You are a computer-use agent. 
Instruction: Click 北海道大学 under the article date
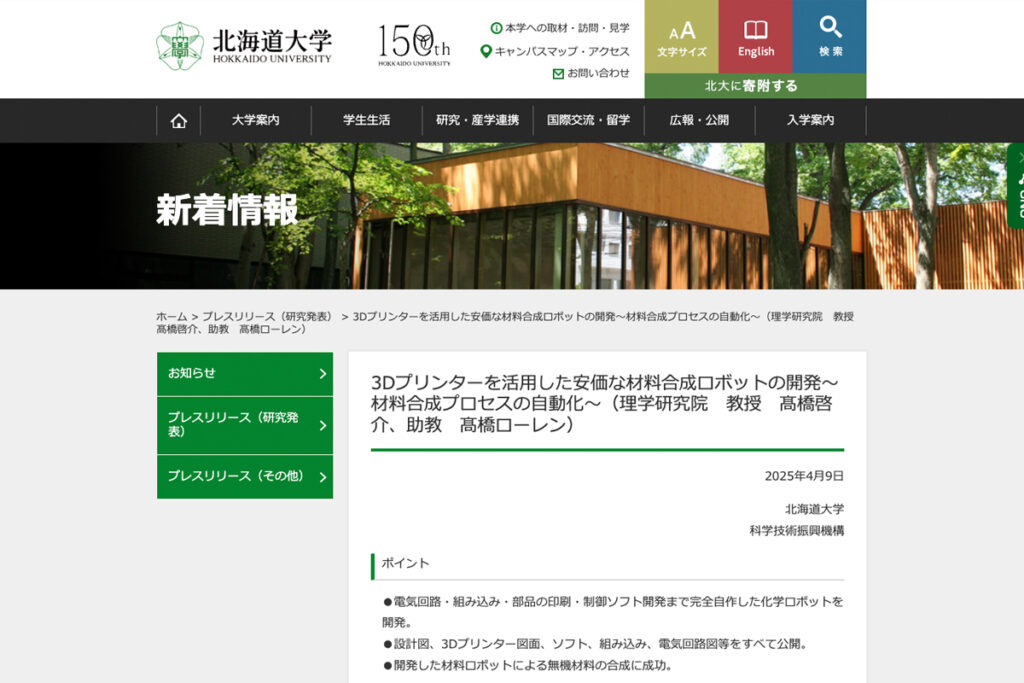814,509
